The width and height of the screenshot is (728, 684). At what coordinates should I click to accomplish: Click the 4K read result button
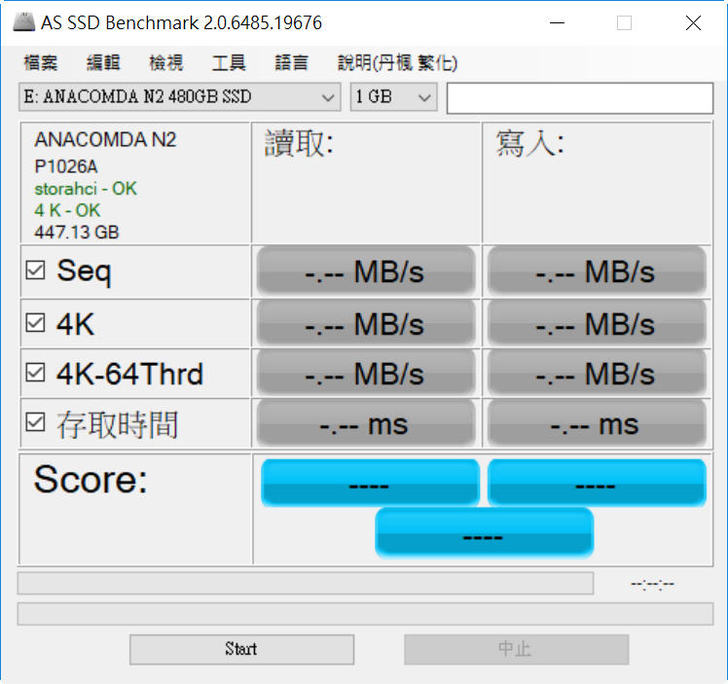click(366, 323)
